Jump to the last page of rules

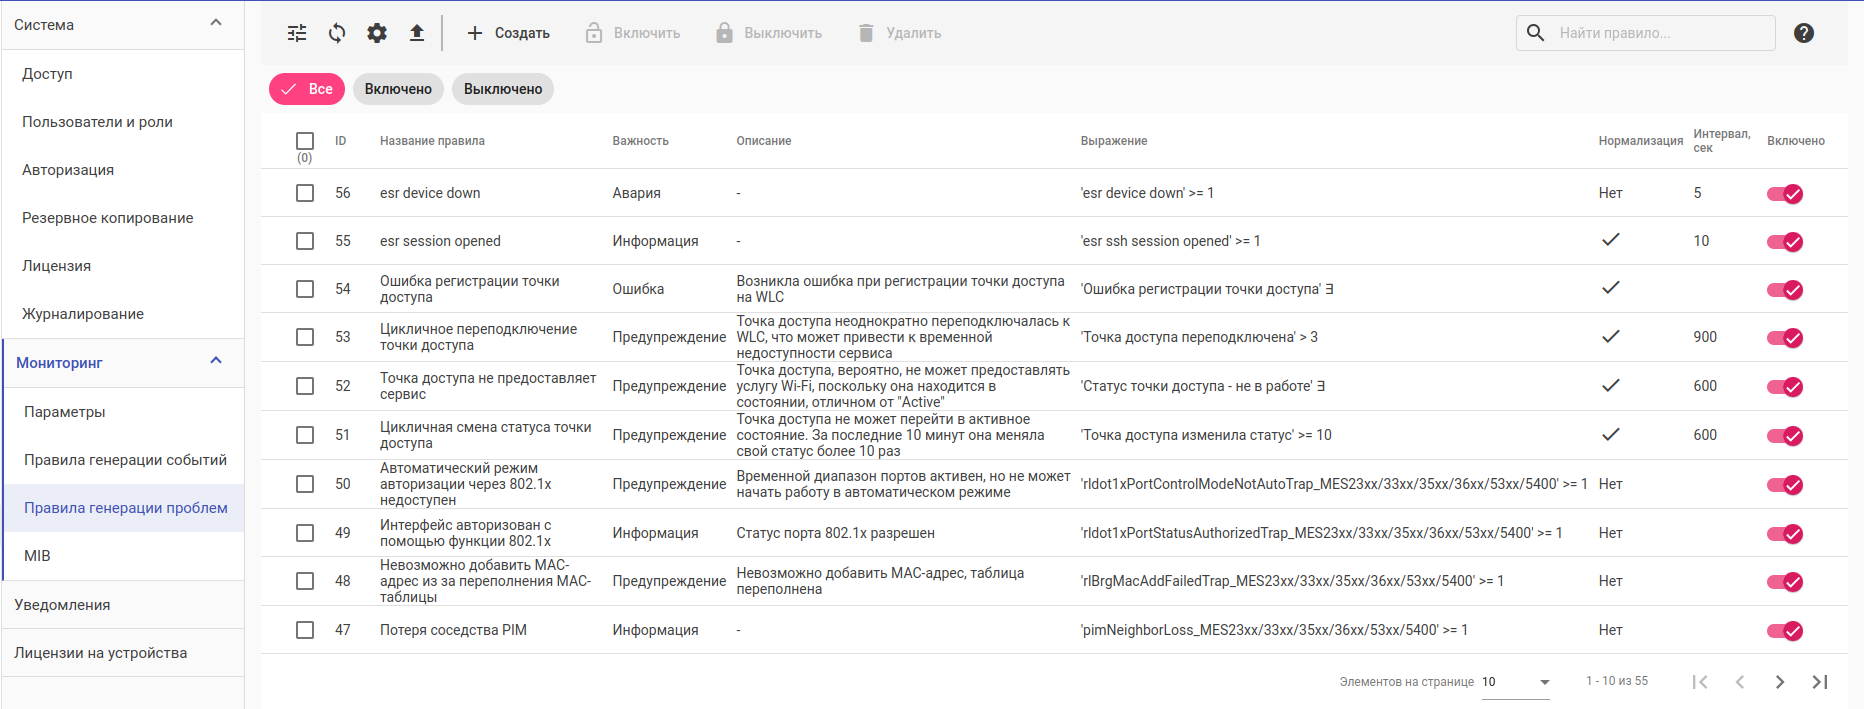click(x=1820, y=682)
